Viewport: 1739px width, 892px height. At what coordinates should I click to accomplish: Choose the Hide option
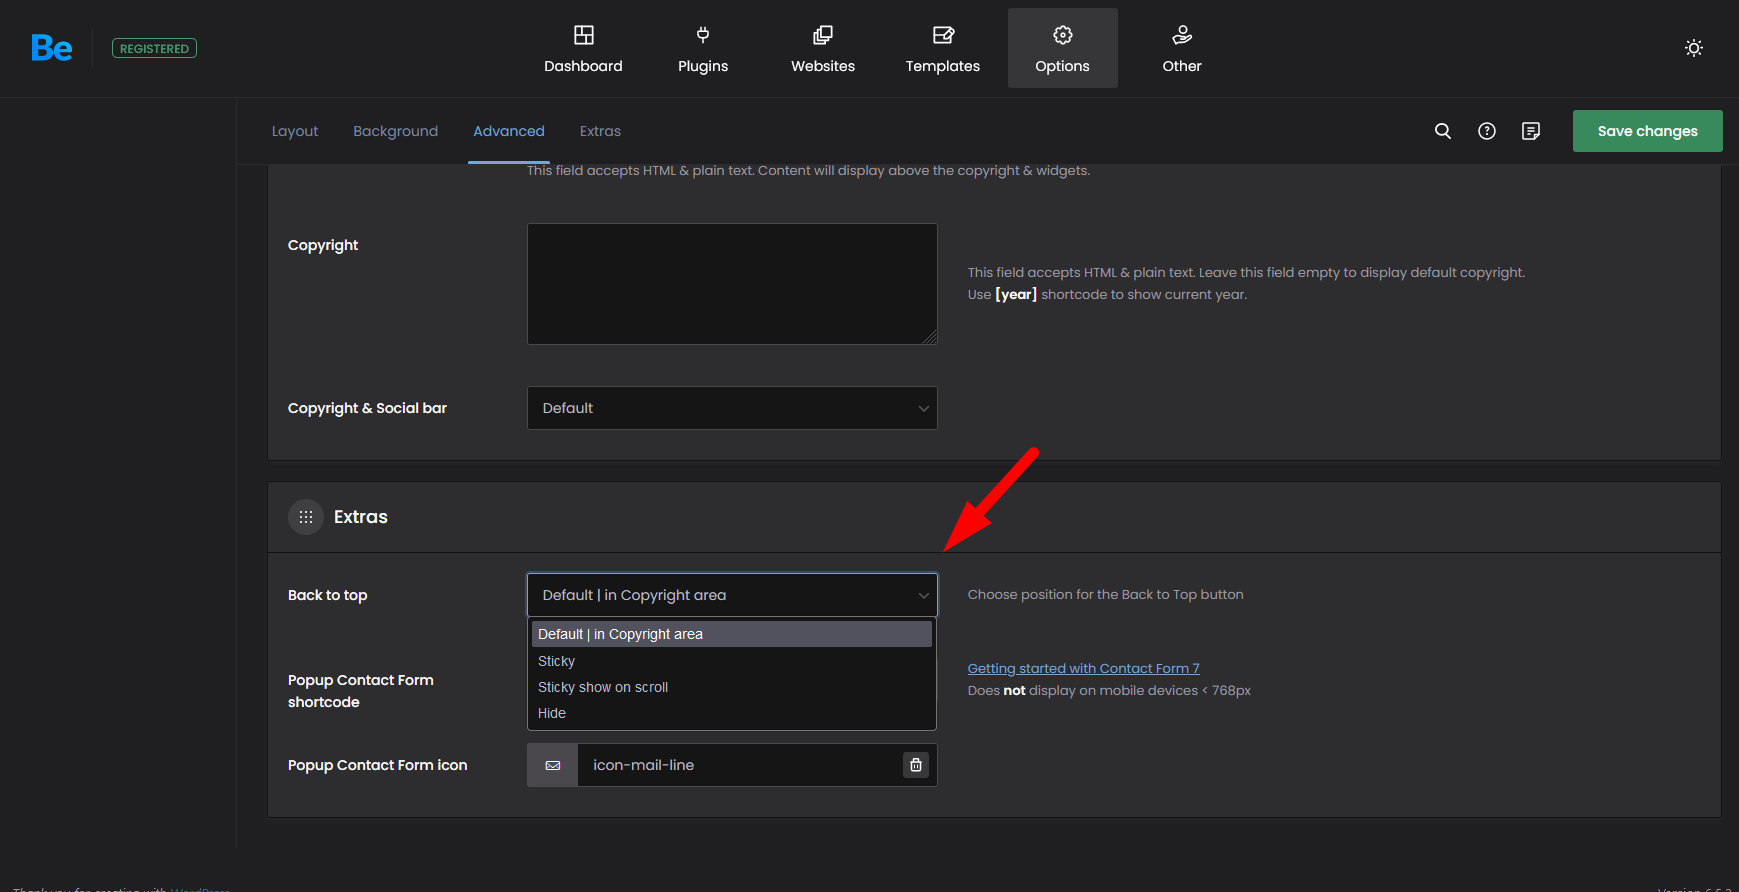[732, 713]
